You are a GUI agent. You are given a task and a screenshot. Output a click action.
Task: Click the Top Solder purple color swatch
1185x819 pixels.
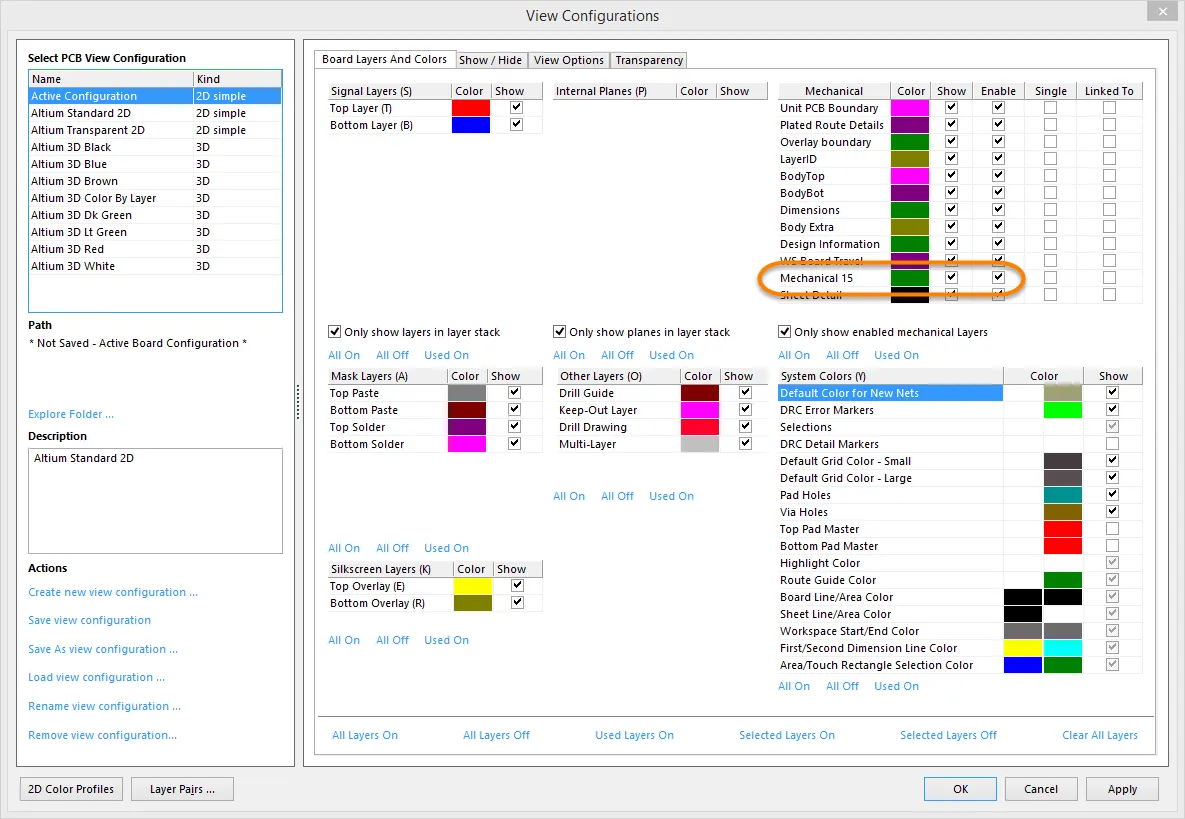pos(467,427)
